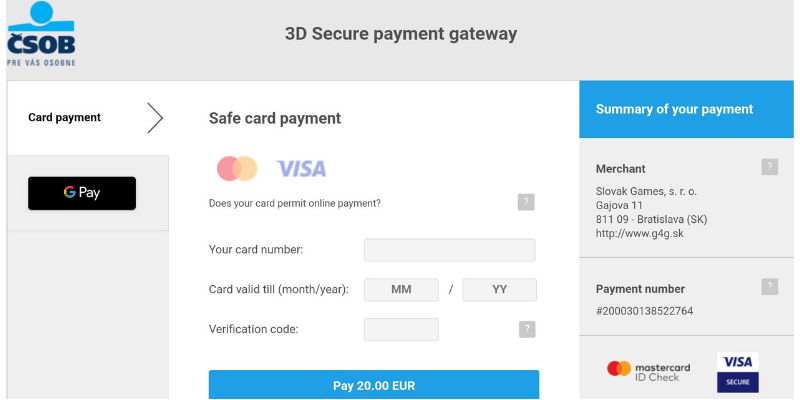This screenshot has width=800, height=400.
Task: Focus the Verification code field
Action: [401, 329]
